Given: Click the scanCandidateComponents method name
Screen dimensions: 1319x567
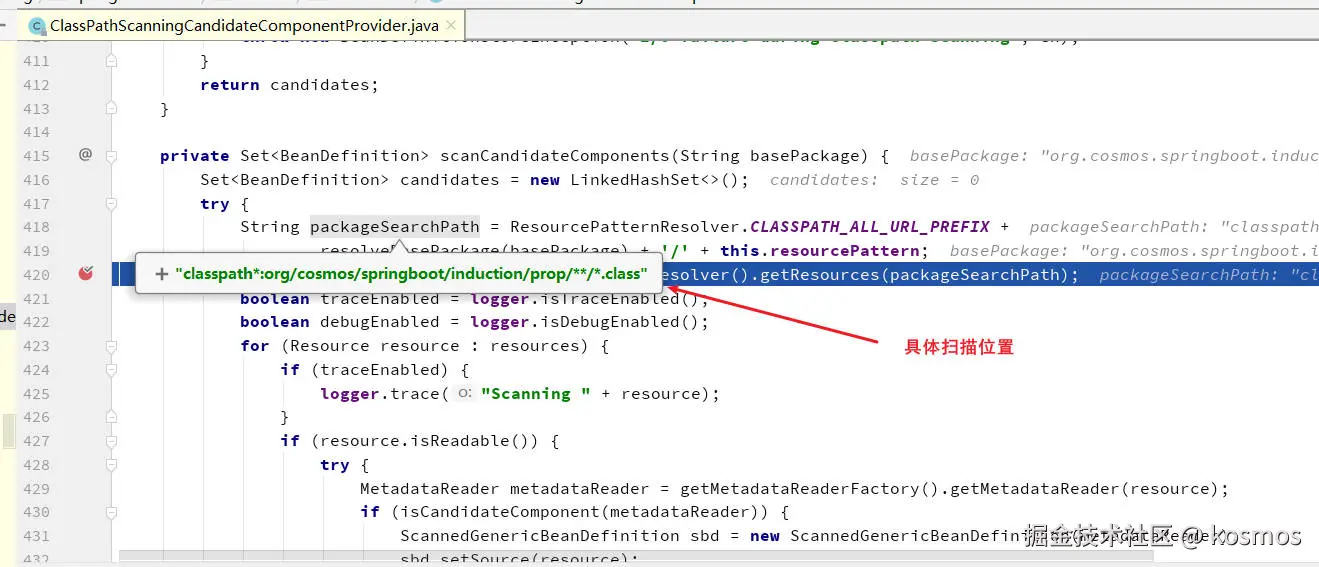Looking at the screenshot, I should click(x=555, y=156).
